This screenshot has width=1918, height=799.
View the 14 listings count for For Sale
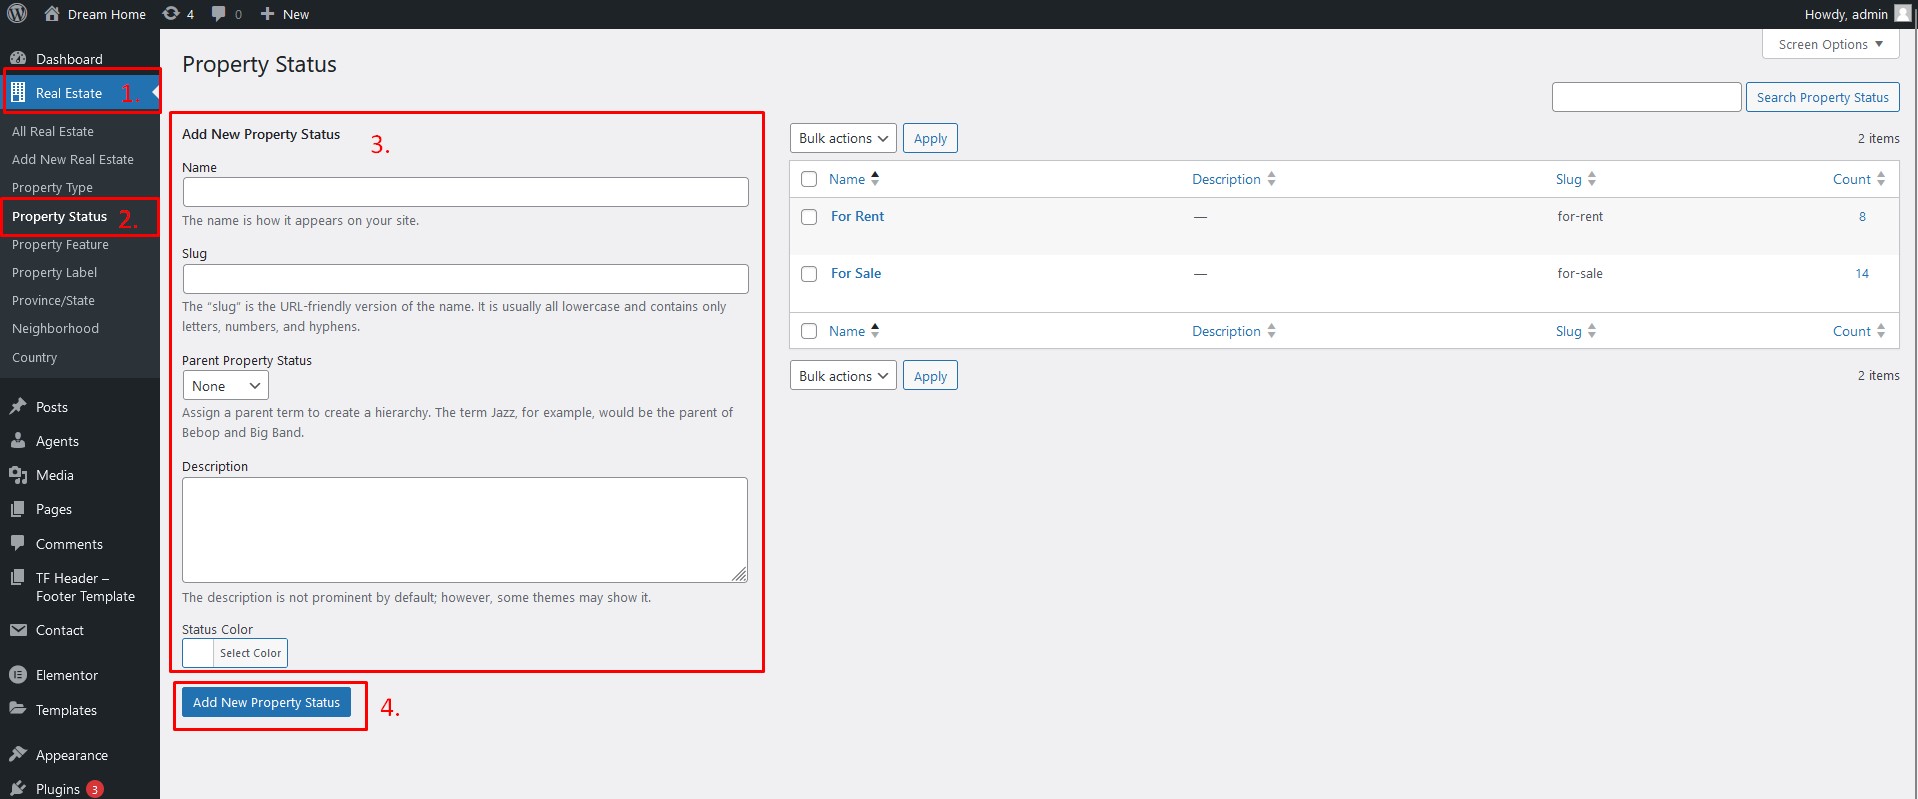(1862, 273)
